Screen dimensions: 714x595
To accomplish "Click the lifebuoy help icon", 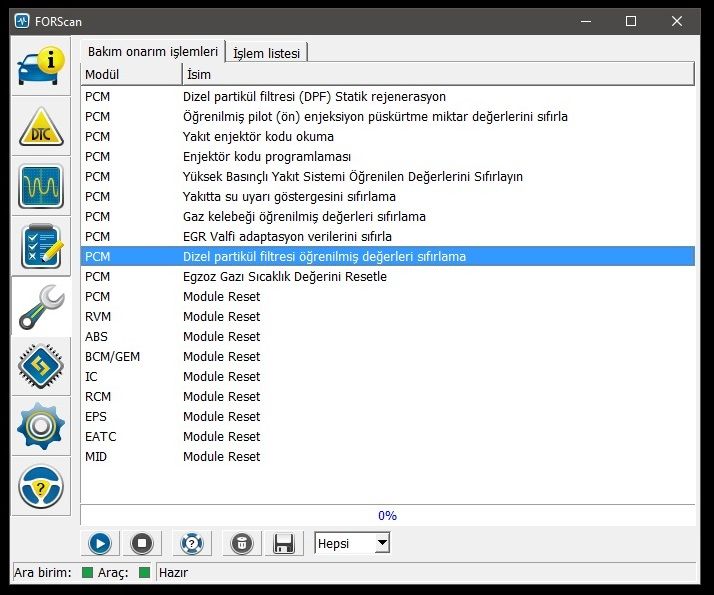I will [x=192, y=543].
